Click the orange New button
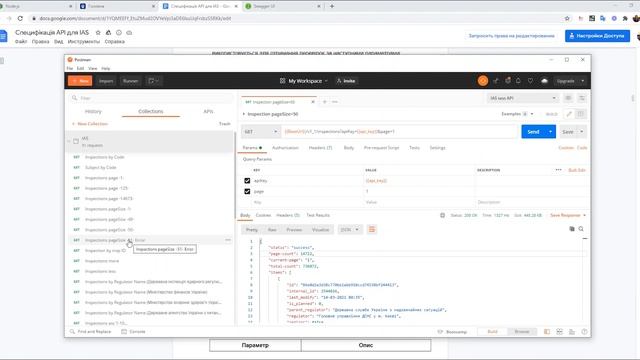The height and width of the screenshot is (360, 640). [80, 81]
